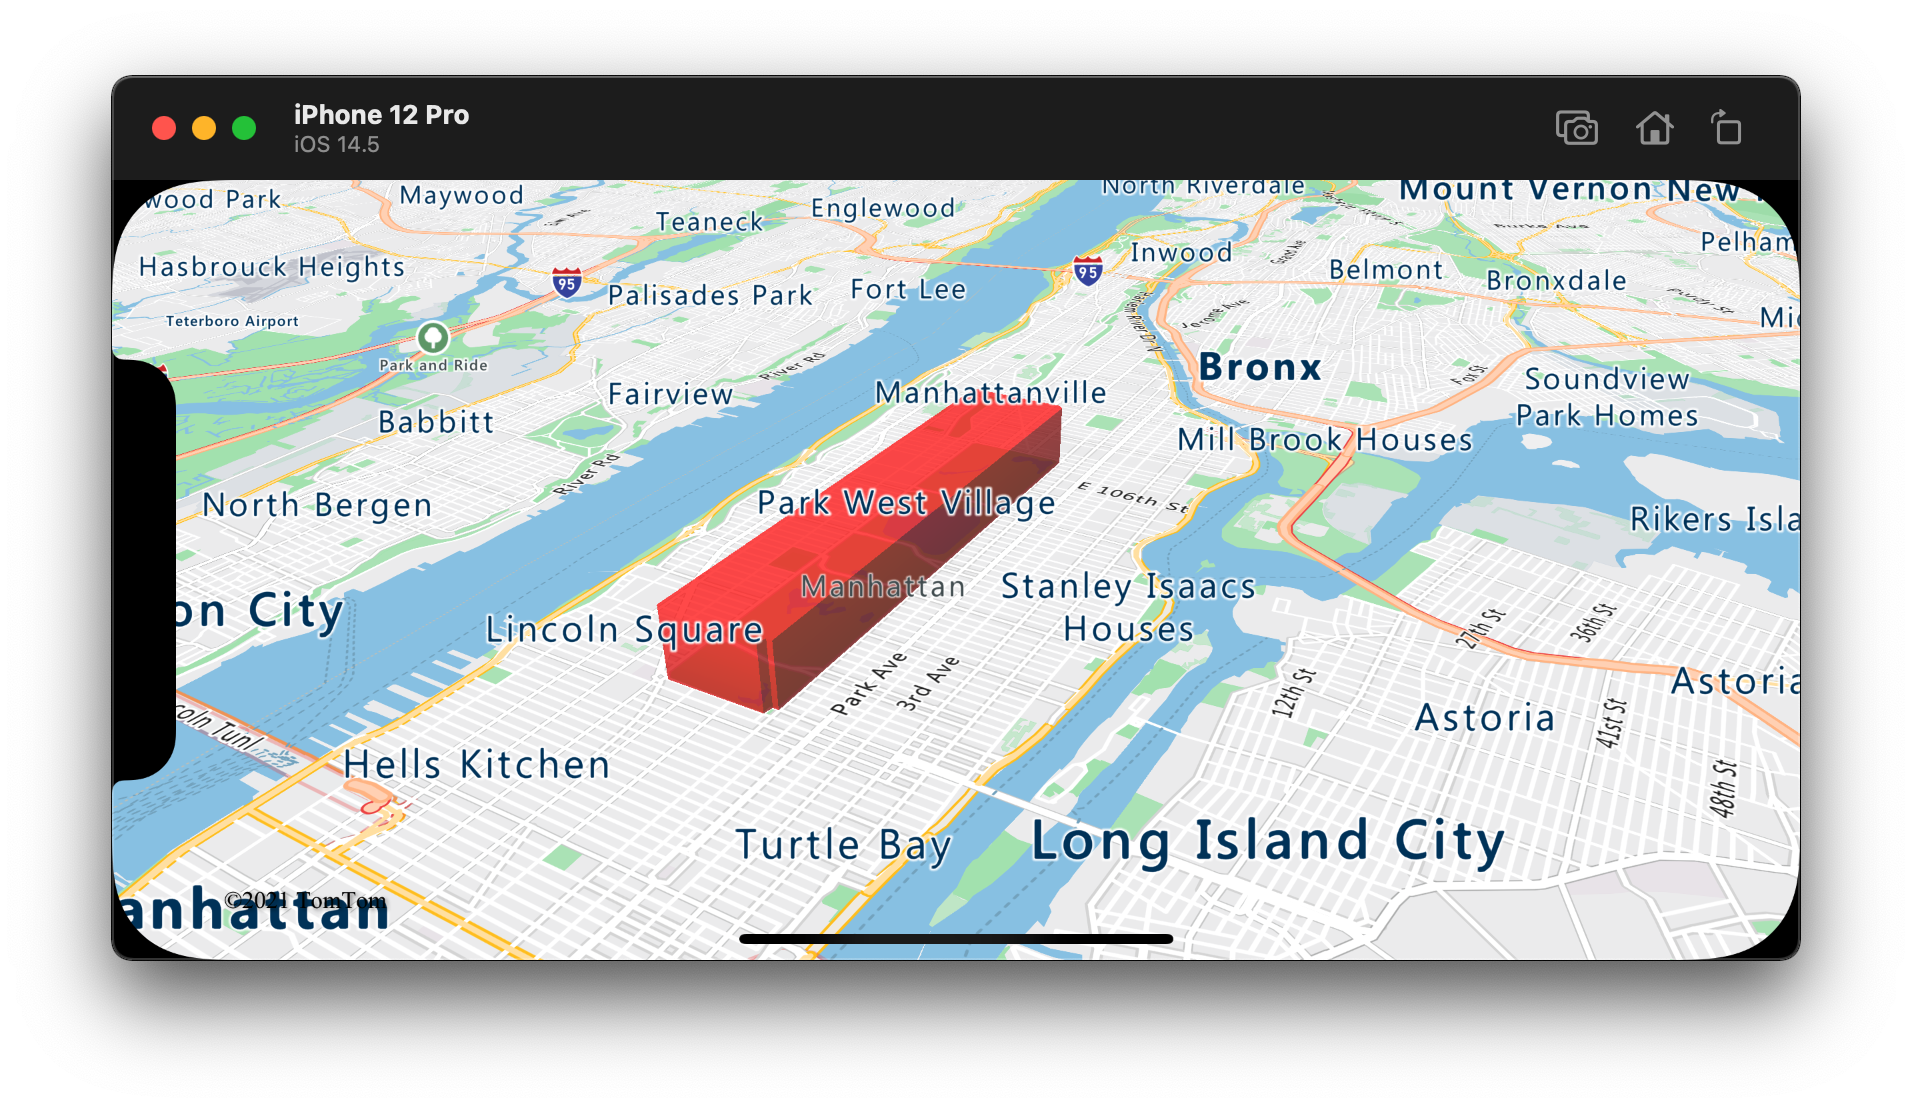Tap the Astoria label near 41st St
Viewport: 1912px width, 1108px height.
(1485, 718)
